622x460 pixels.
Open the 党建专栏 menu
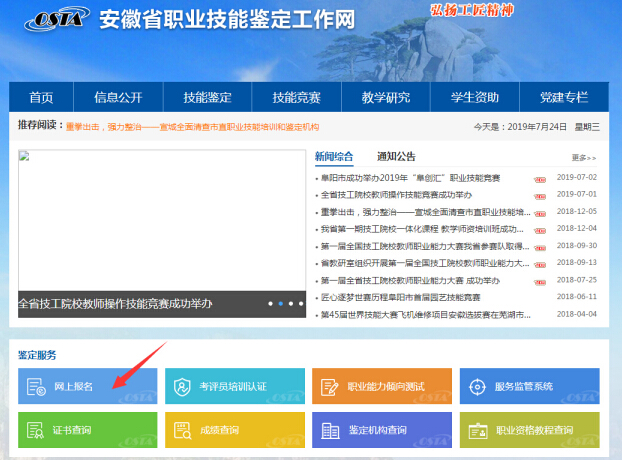click(564, 97)
